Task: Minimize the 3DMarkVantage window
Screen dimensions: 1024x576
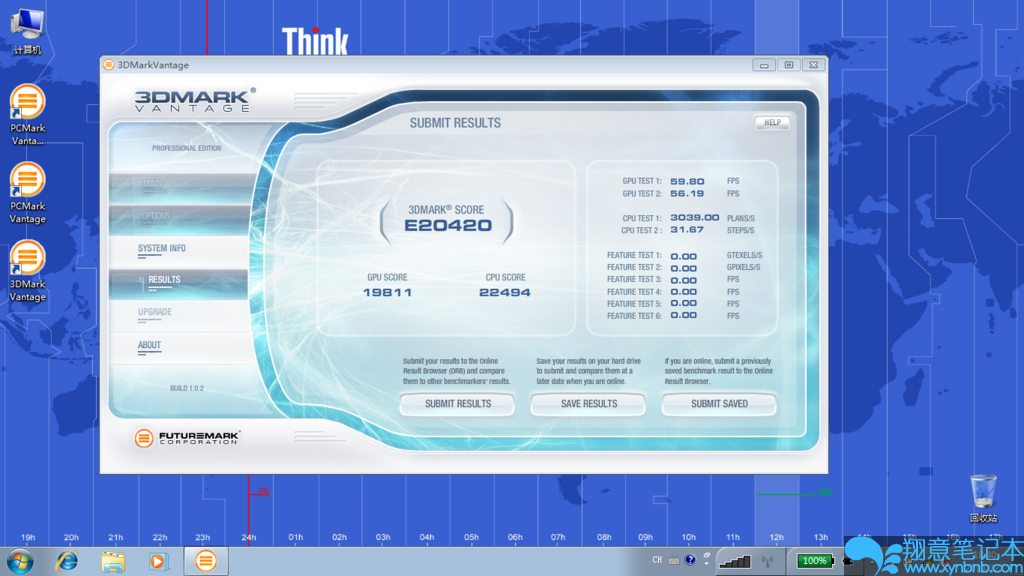Action: pyautogui.click(x=763, y=65)
